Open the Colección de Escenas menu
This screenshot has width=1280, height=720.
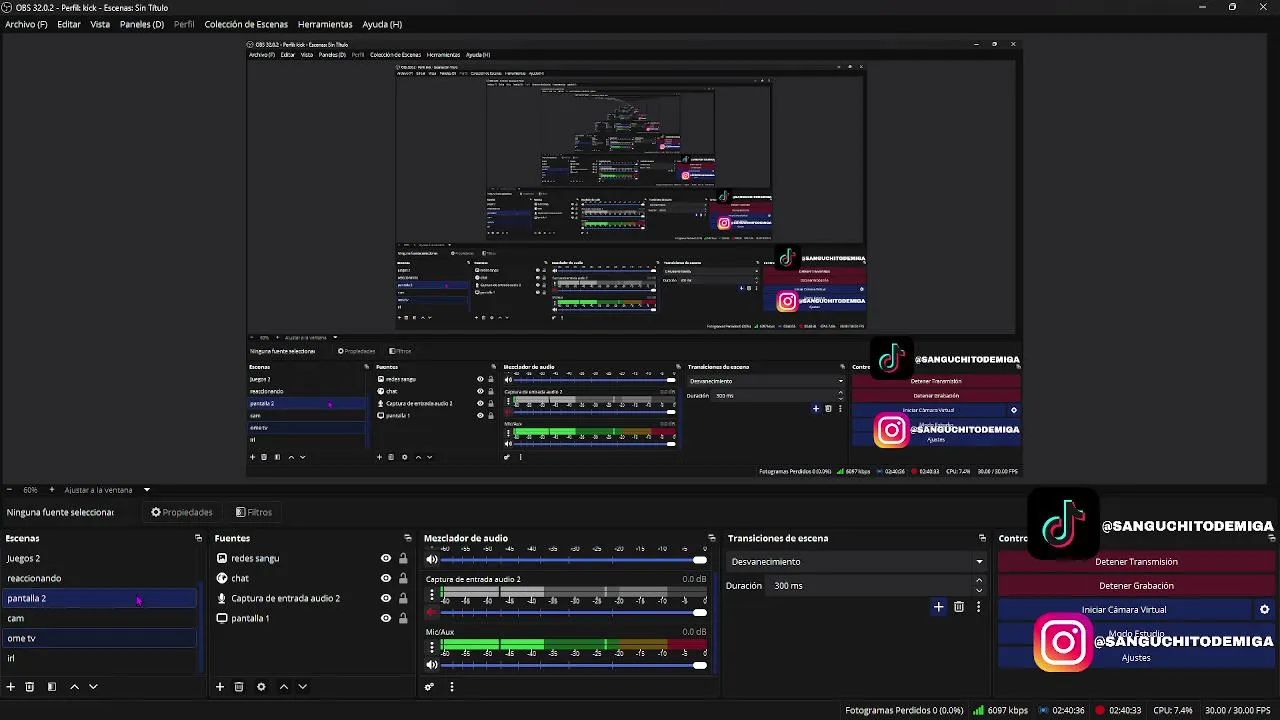point(246,24)
